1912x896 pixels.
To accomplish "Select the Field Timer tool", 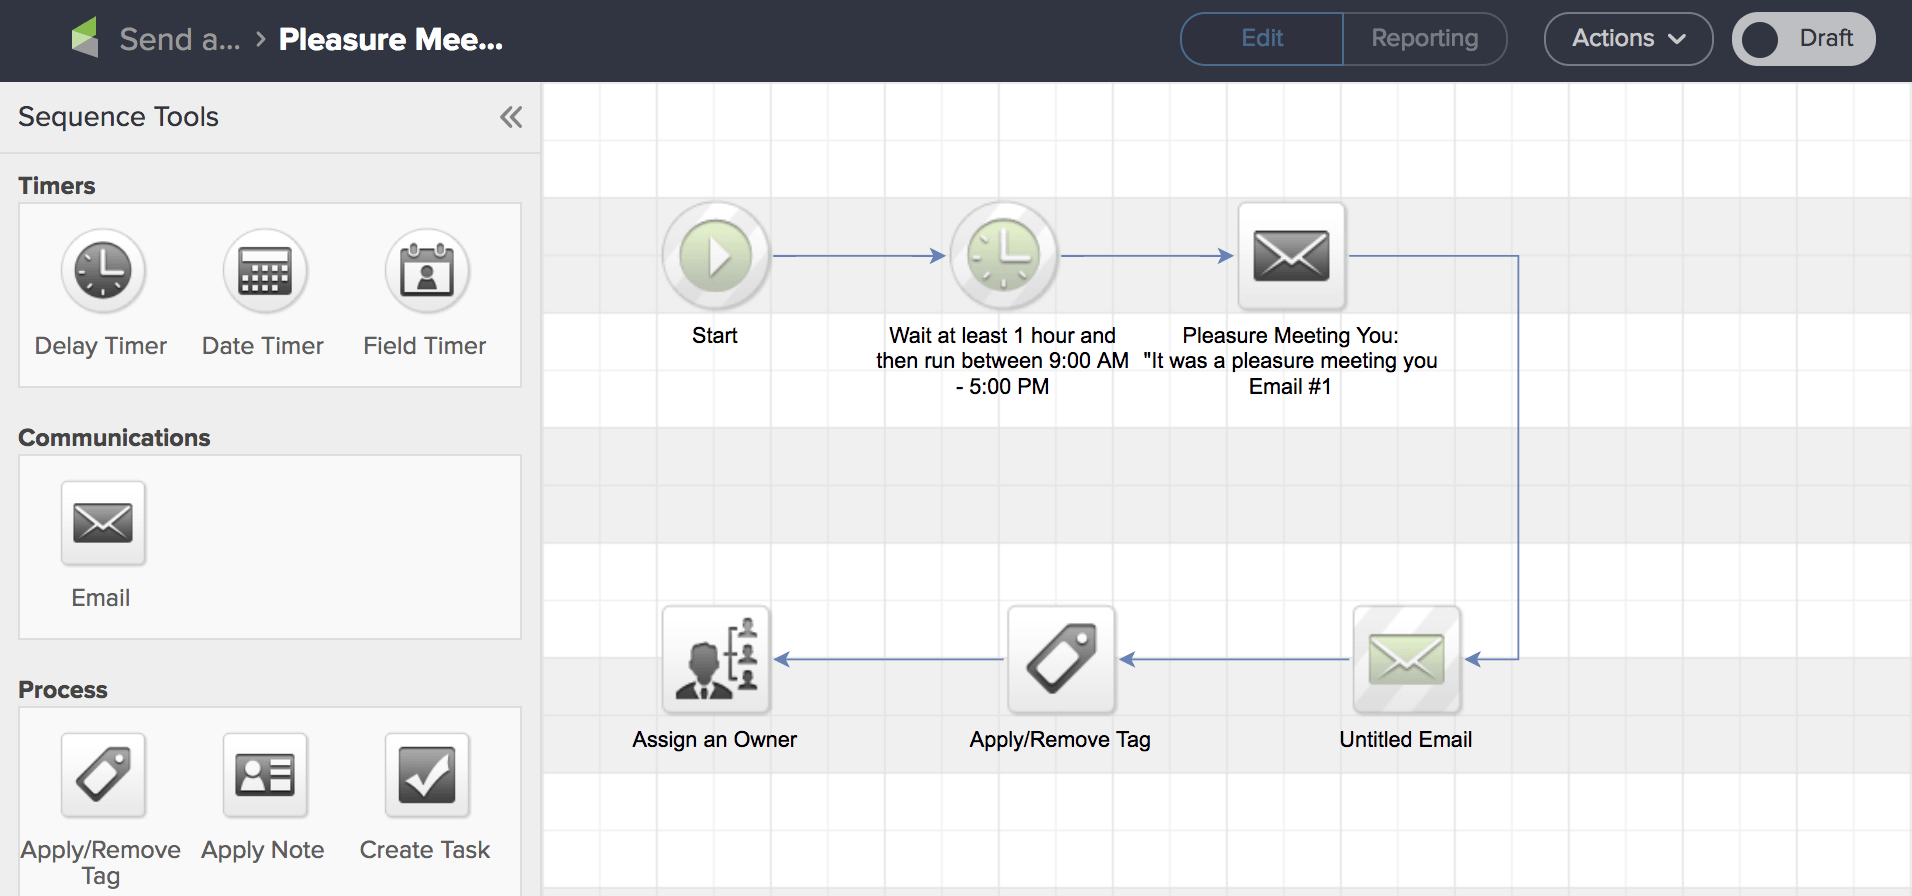I will [427, 271].
